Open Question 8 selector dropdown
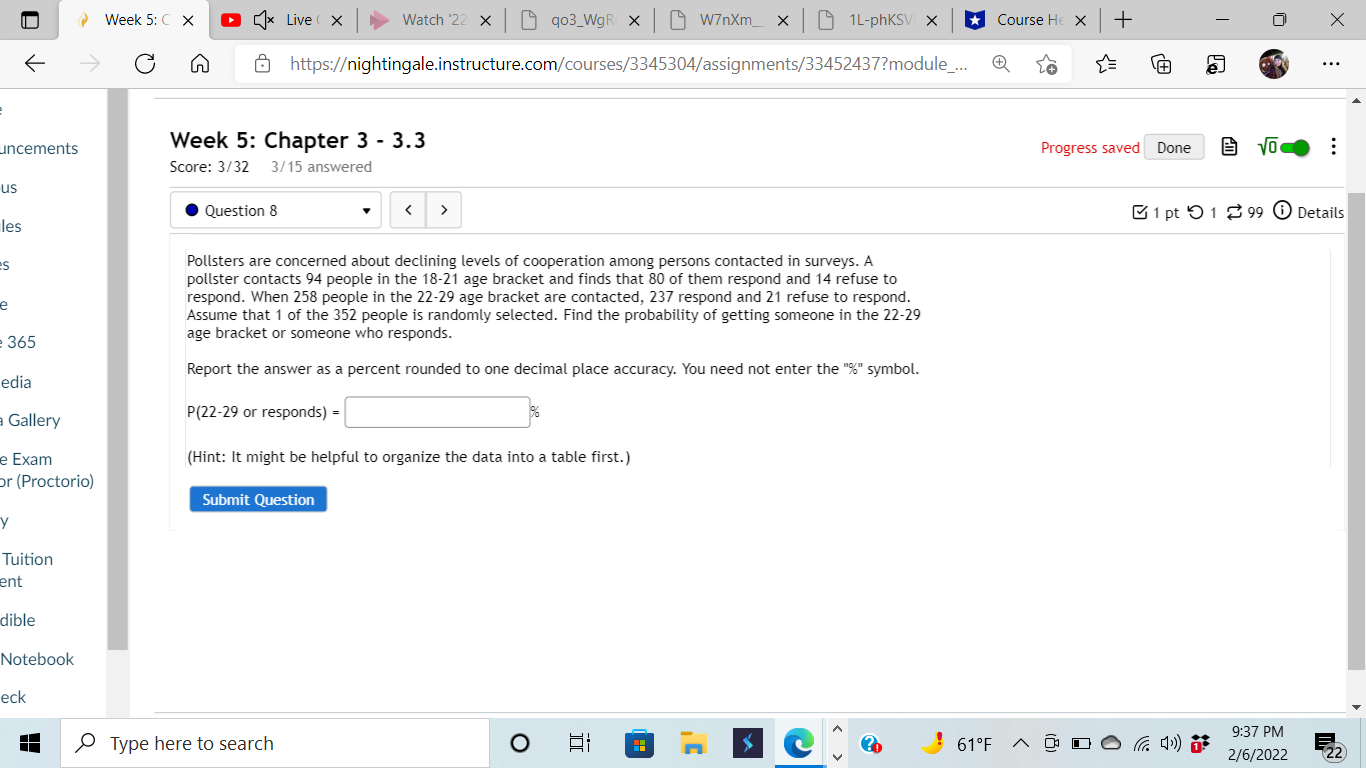The image size is (1366, 768). click(x=276, y=210)
